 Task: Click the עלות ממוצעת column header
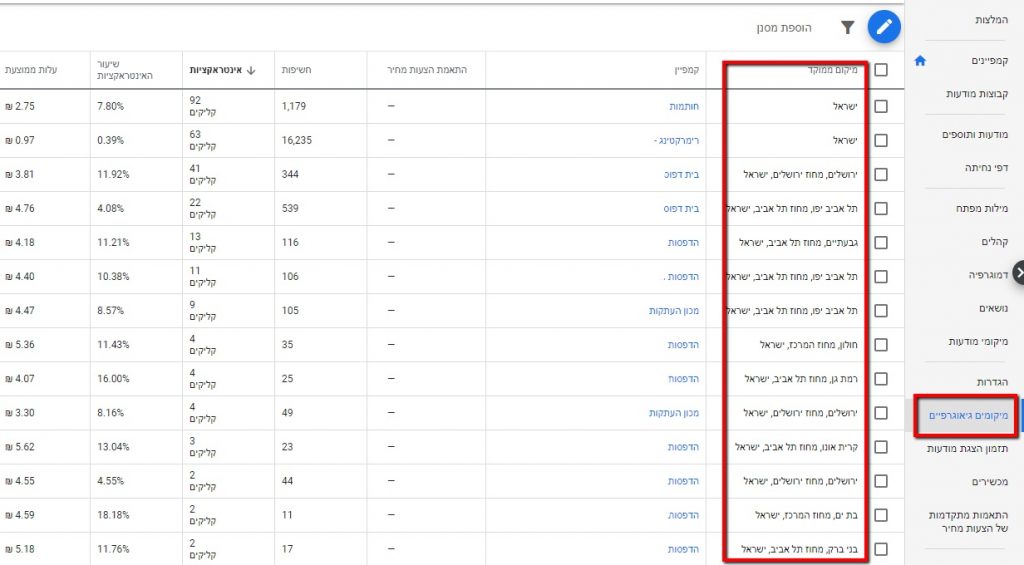32,70
